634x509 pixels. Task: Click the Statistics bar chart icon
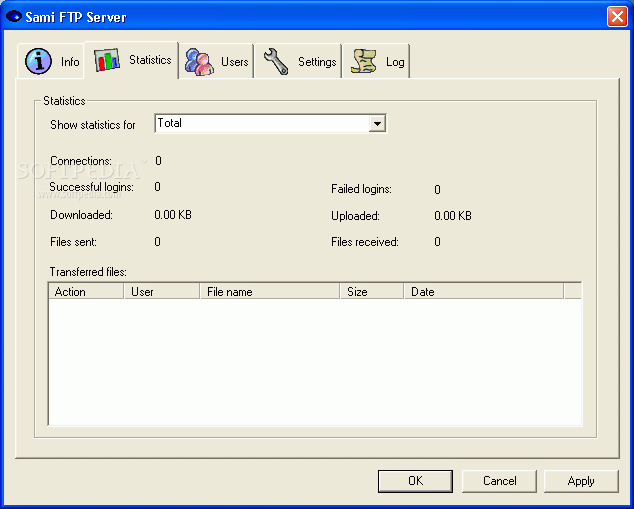(107, 60)
